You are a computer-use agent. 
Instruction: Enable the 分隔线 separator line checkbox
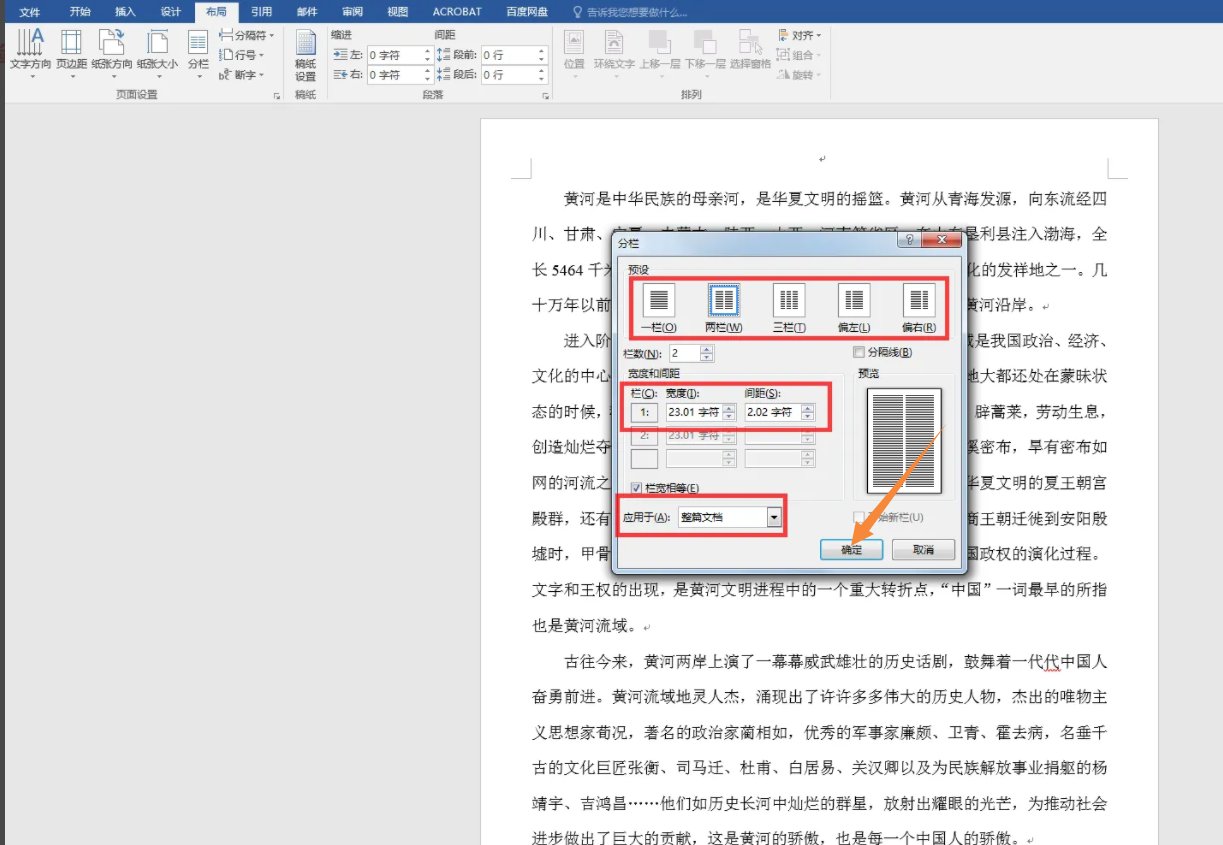858,351
